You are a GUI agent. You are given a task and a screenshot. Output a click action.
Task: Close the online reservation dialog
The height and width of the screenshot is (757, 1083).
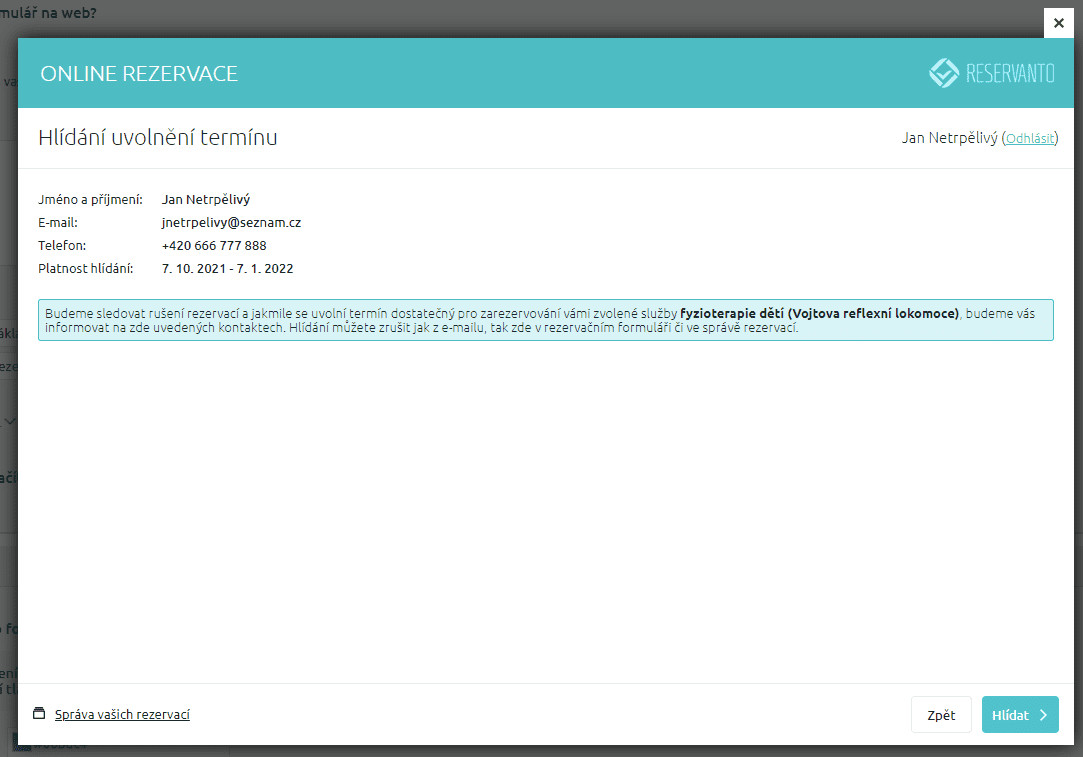point(1058,23)
